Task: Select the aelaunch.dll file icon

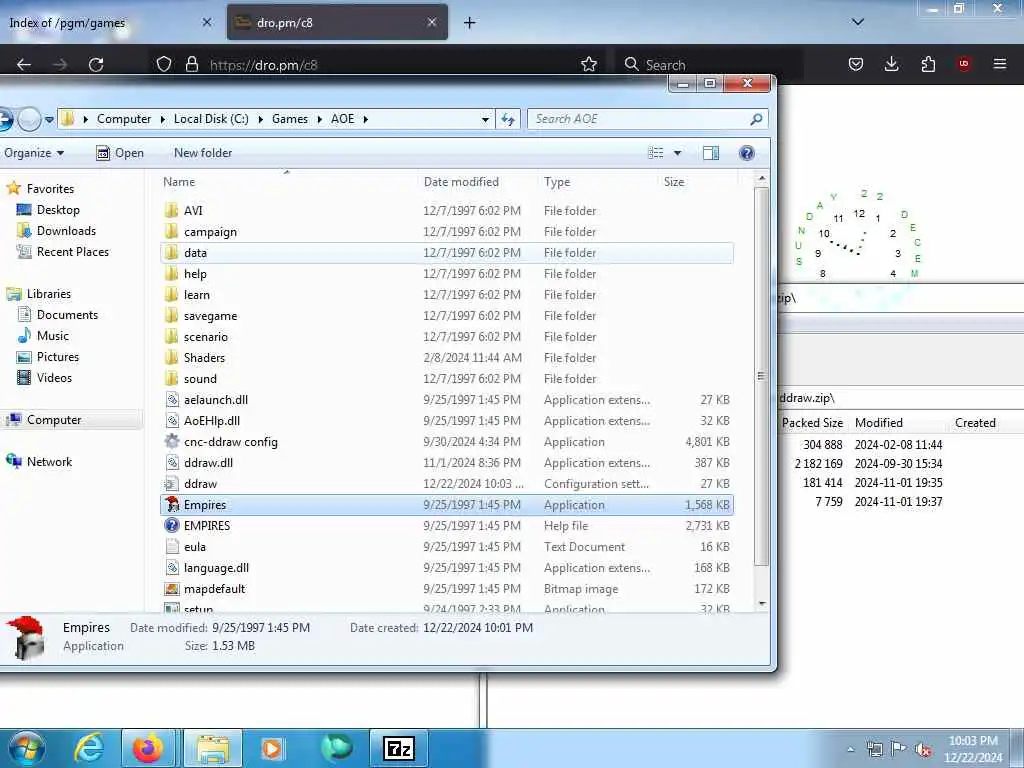Action: point(172,400)
